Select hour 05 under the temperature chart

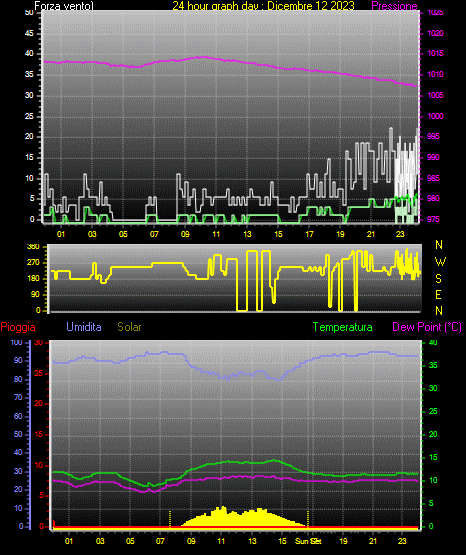[130, 541]
